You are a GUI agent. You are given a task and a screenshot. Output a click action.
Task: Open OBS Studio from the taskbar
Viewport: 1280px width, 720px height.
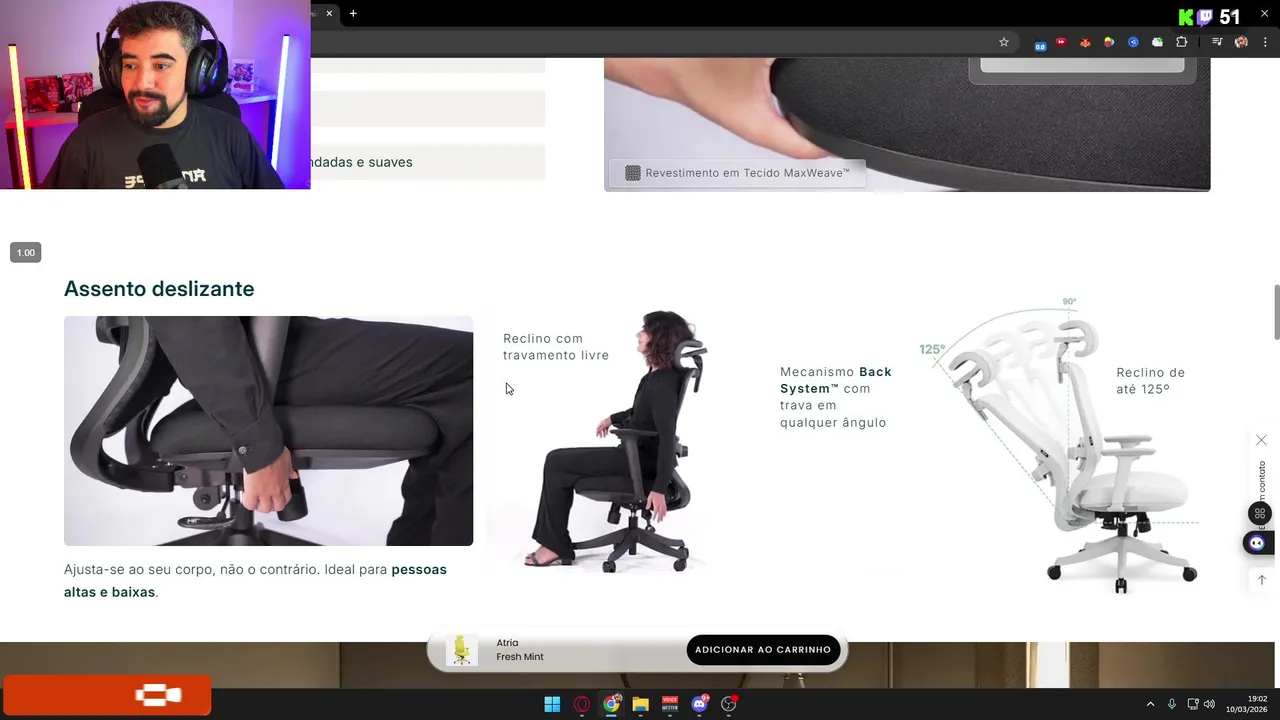click(729, 704)
